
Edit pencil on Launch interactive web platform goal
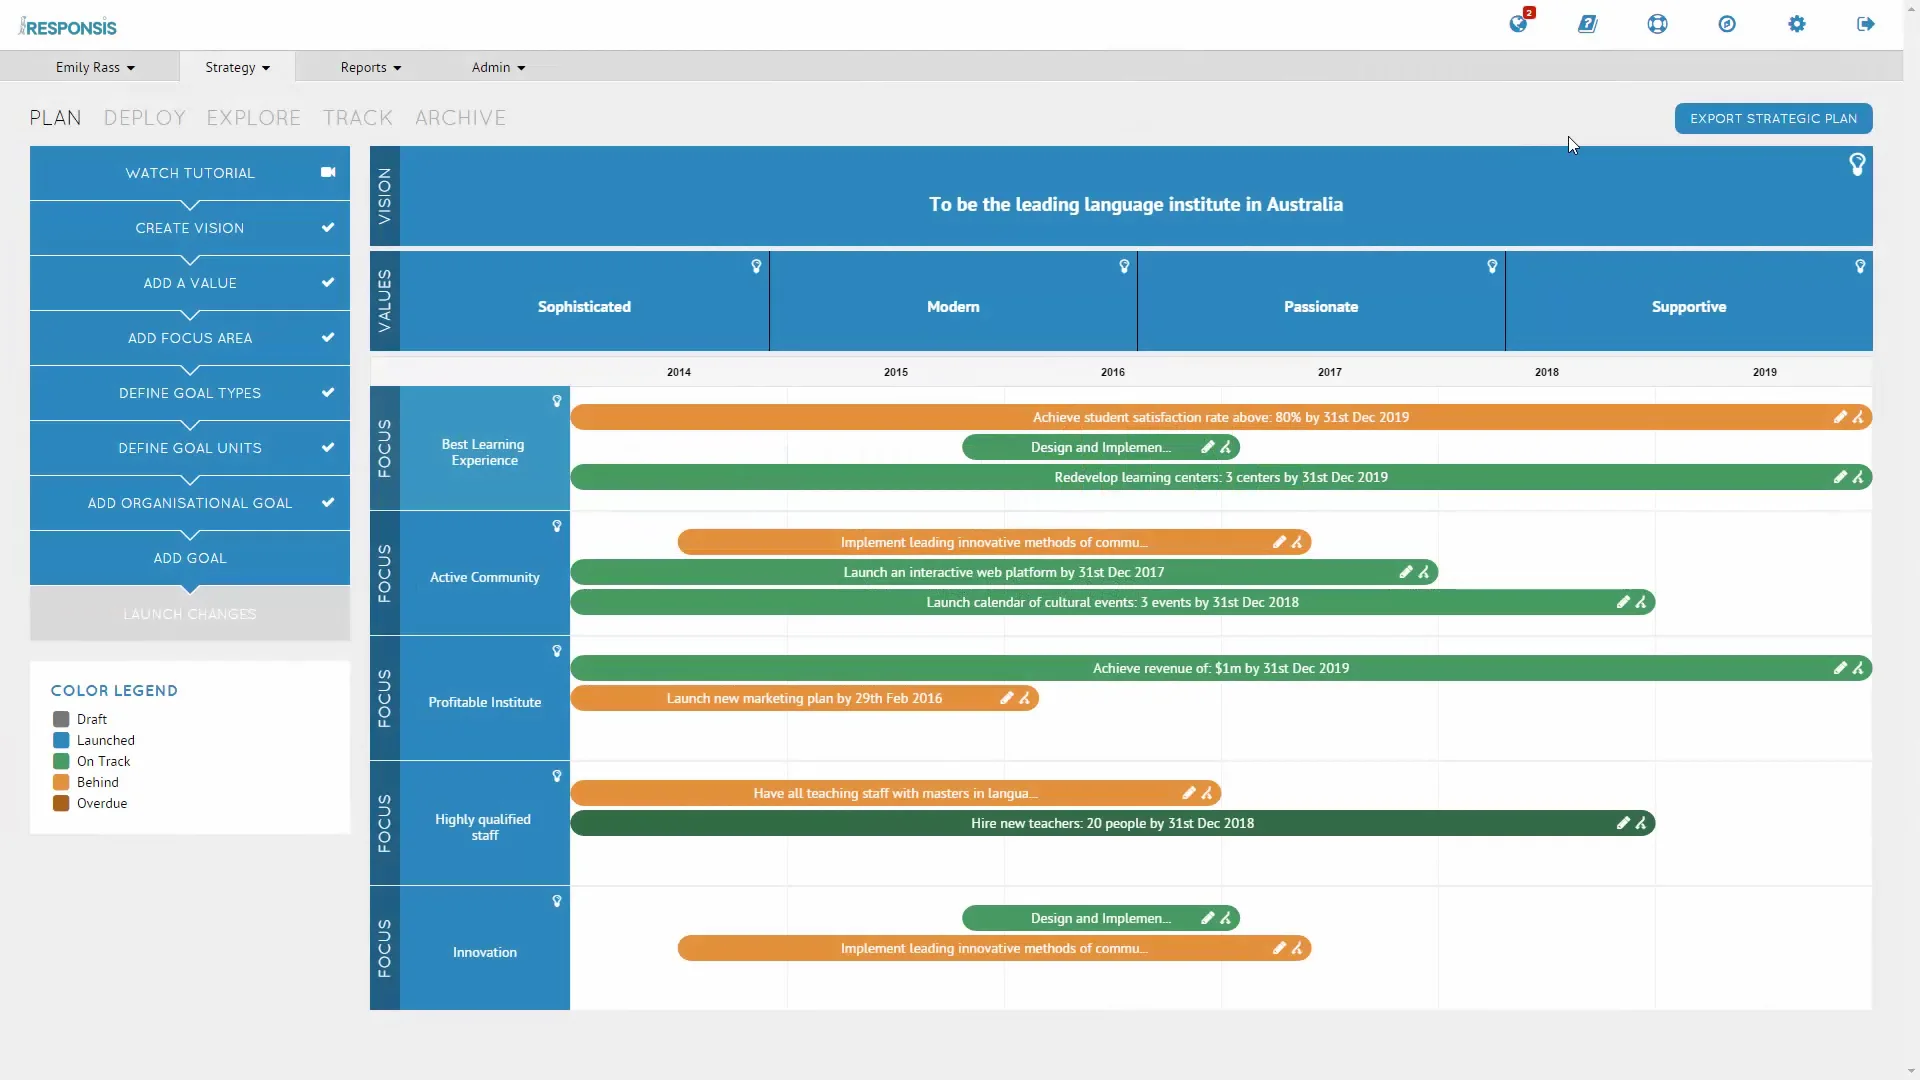pos(1406,572)
